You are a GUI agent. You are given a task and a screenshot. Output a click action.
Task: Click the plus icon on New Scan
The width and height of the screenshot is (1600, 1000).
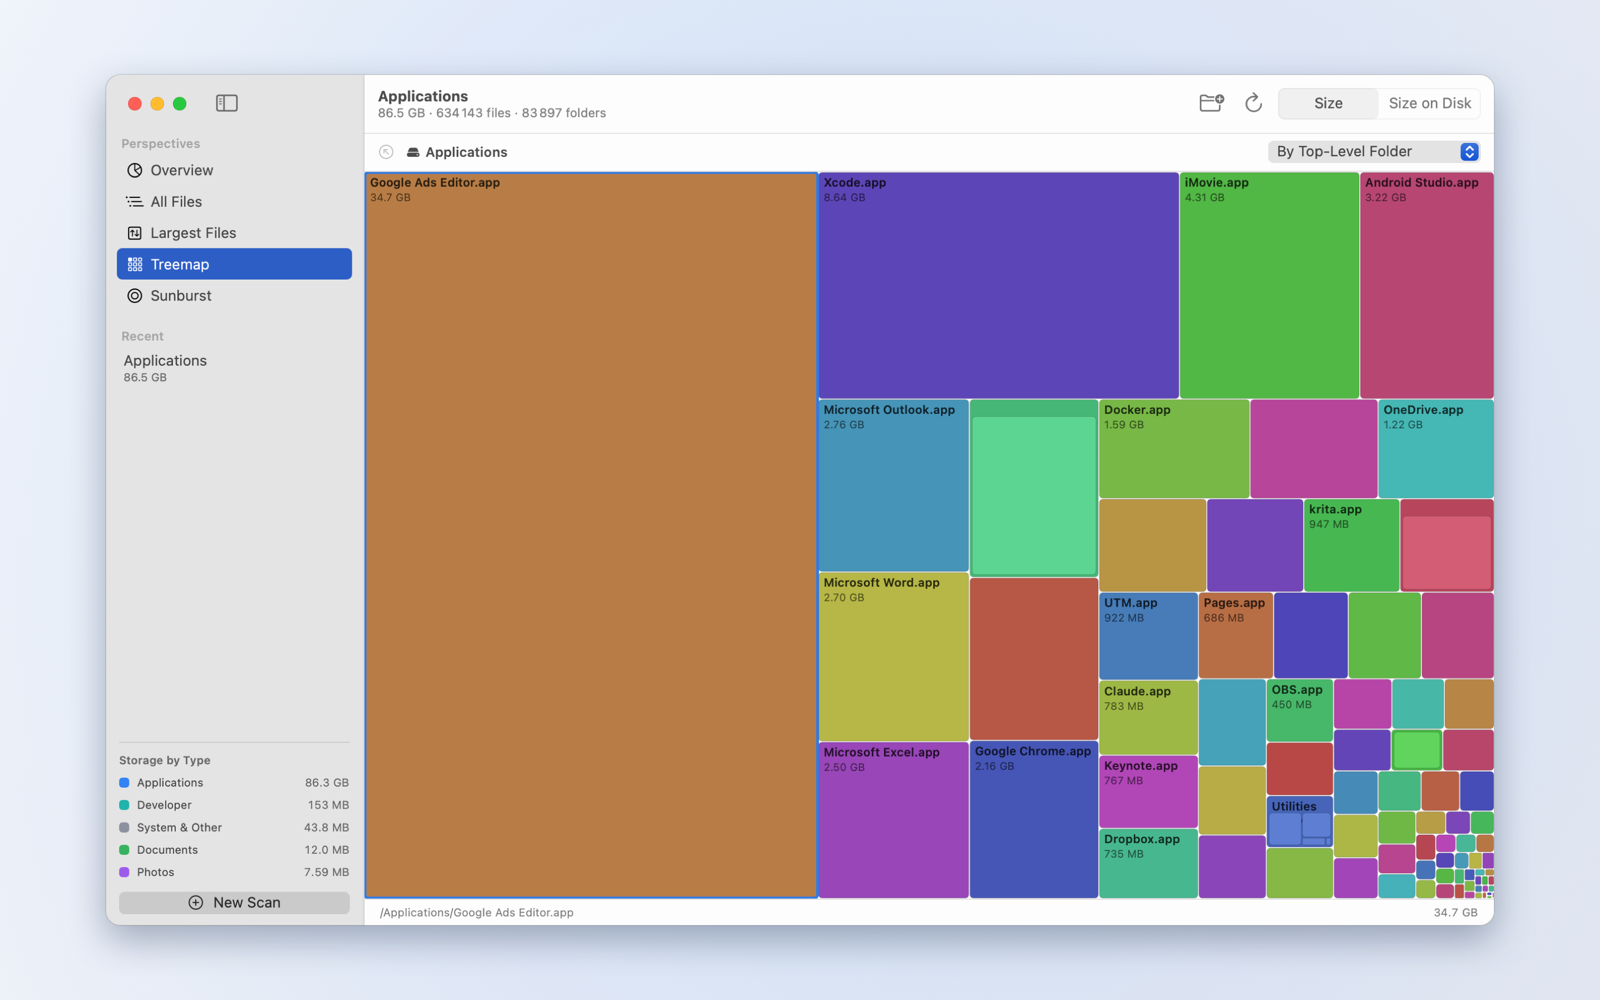click(x=196, y=902)
